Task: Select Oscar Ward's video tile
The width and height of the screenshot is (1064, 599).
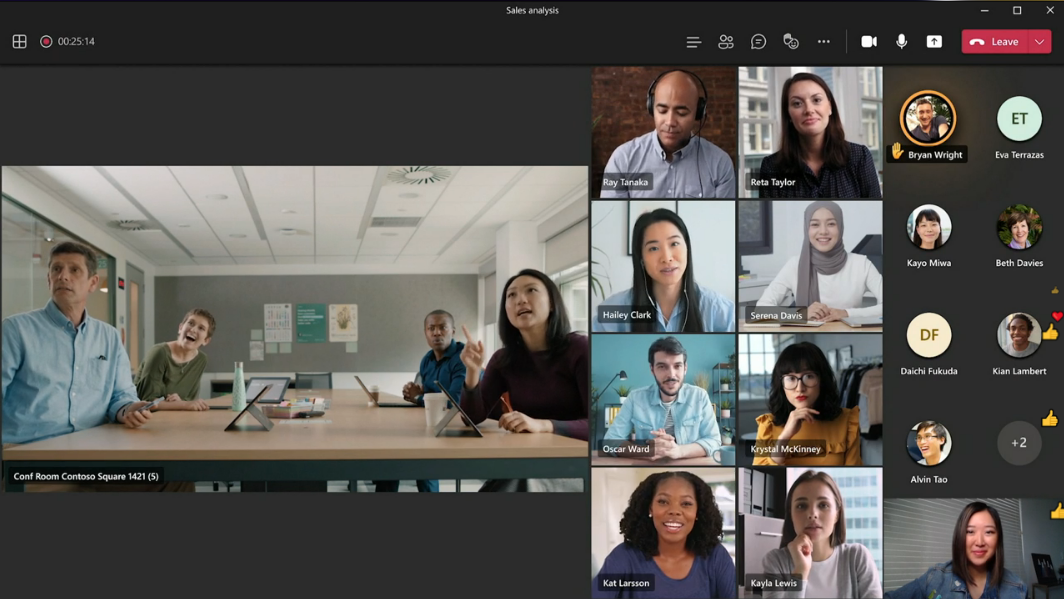Action: tap(663, 400)
